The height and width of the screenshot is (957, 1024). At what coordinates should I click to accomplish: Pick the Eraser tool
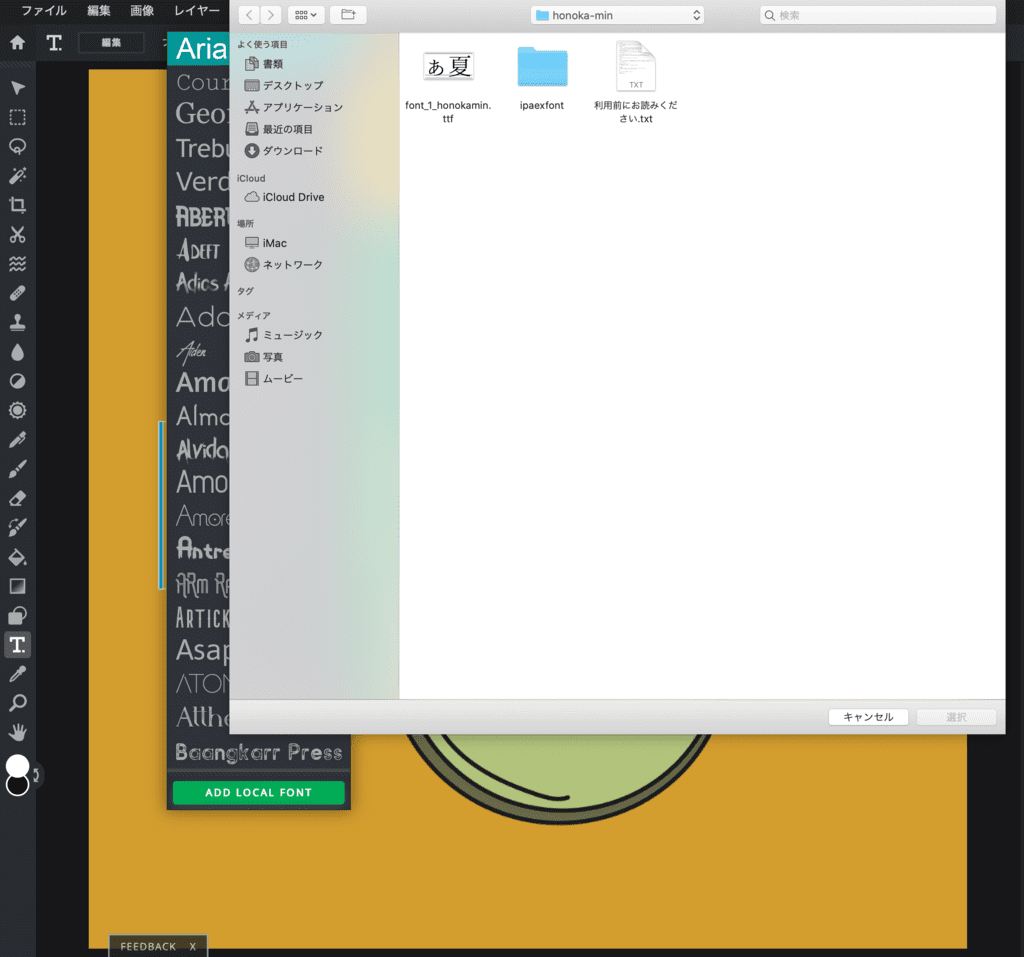(16, 497)
